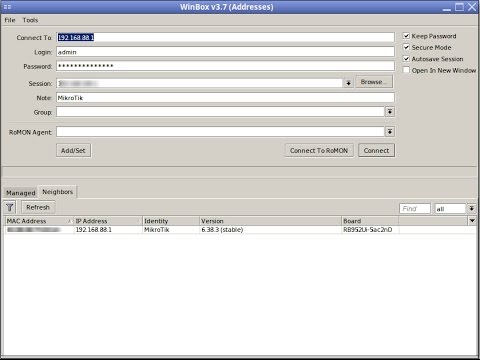Open the window menu icon in title bar

[x=7, y=7]
